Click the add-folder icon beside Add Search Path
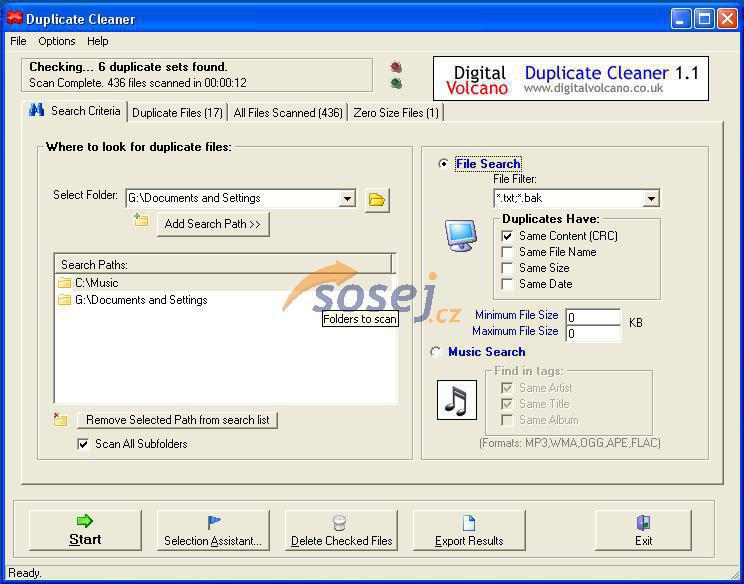 click(x=141, y=220)
